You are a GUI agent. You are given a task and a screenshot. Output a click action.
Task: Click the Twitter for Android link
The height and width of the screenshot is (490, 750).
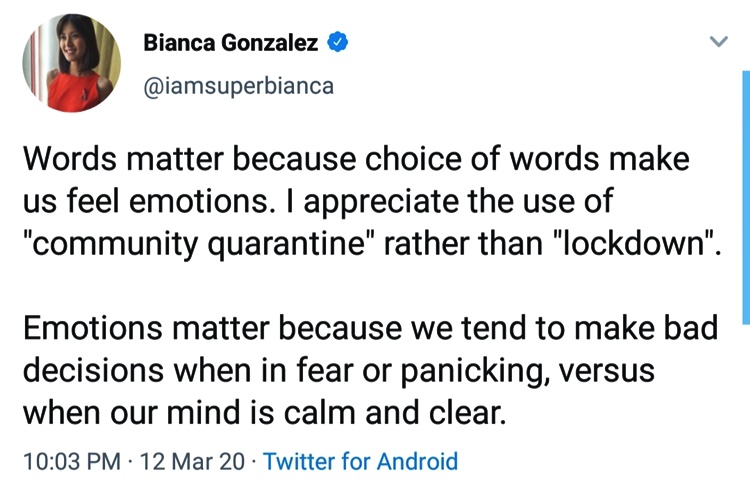tap(361, 461)
